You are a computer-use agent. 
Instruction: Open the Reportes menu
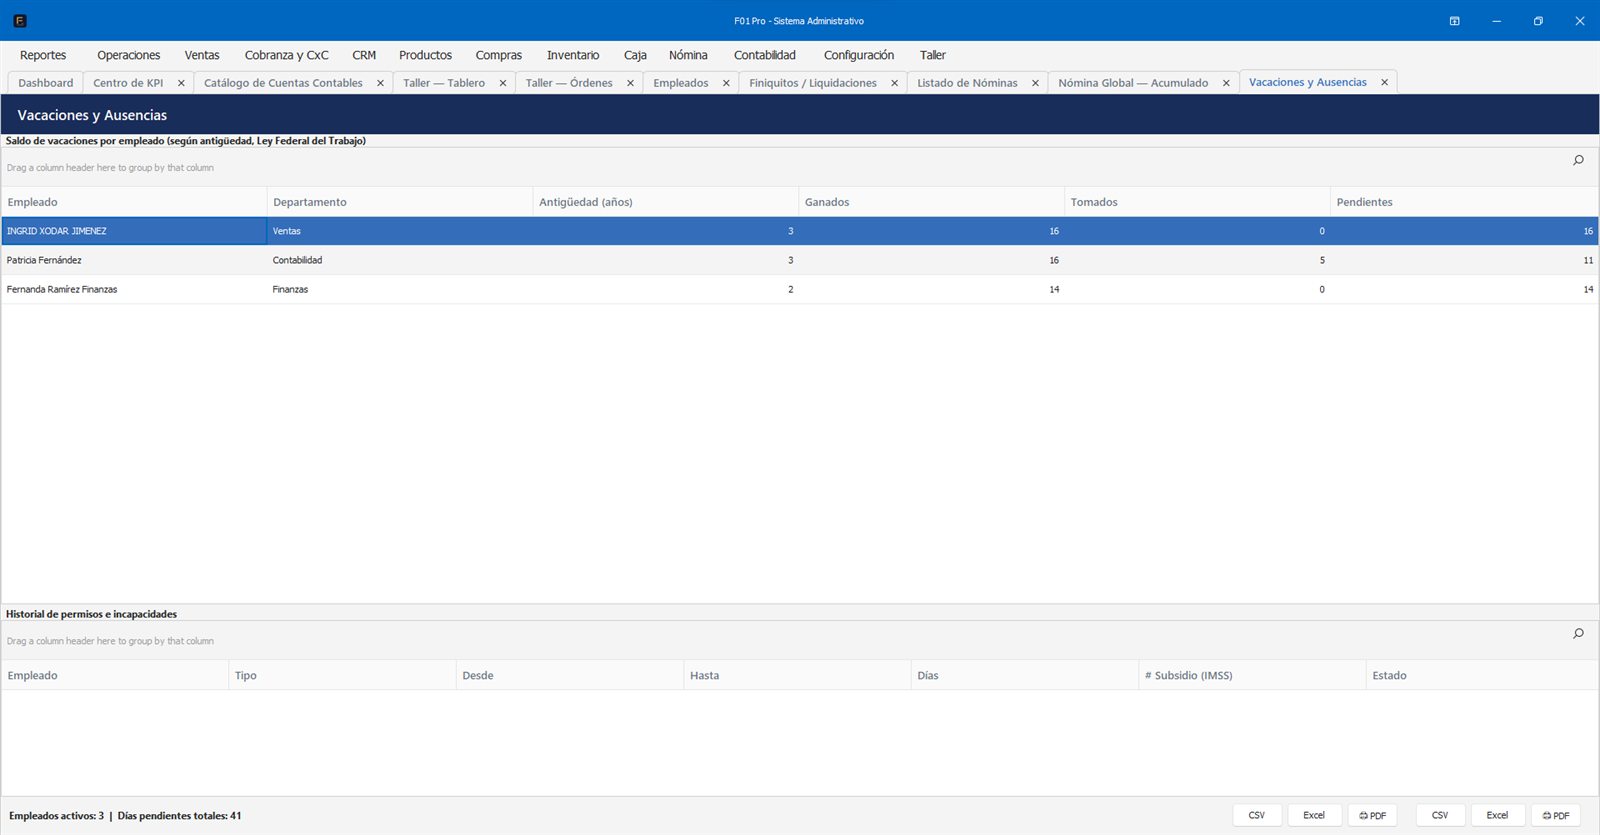pyautogui.click(x=43, y=55)
